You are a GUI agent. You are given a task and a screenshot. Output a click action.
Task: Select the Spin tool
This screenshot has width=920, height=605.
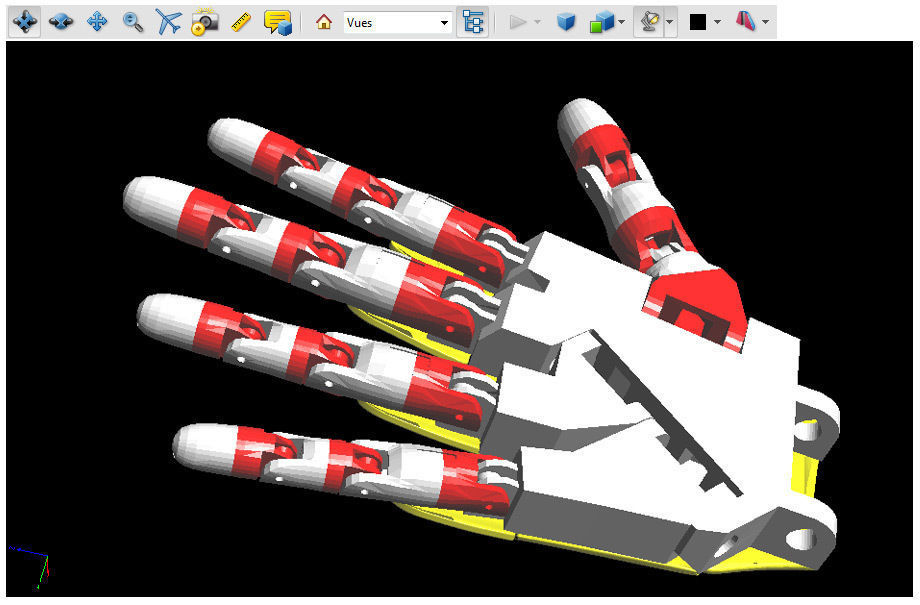point(61,22)
